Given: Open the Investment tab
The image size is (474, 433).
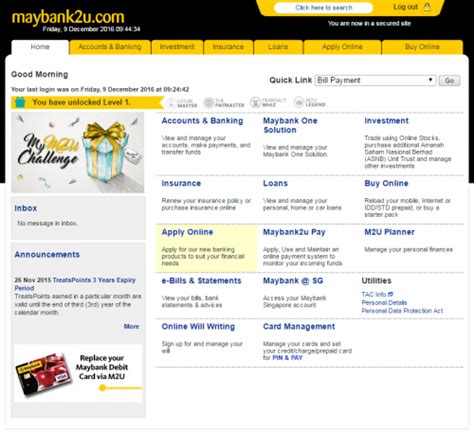Looking at the screenshot, I should [177, 47].
